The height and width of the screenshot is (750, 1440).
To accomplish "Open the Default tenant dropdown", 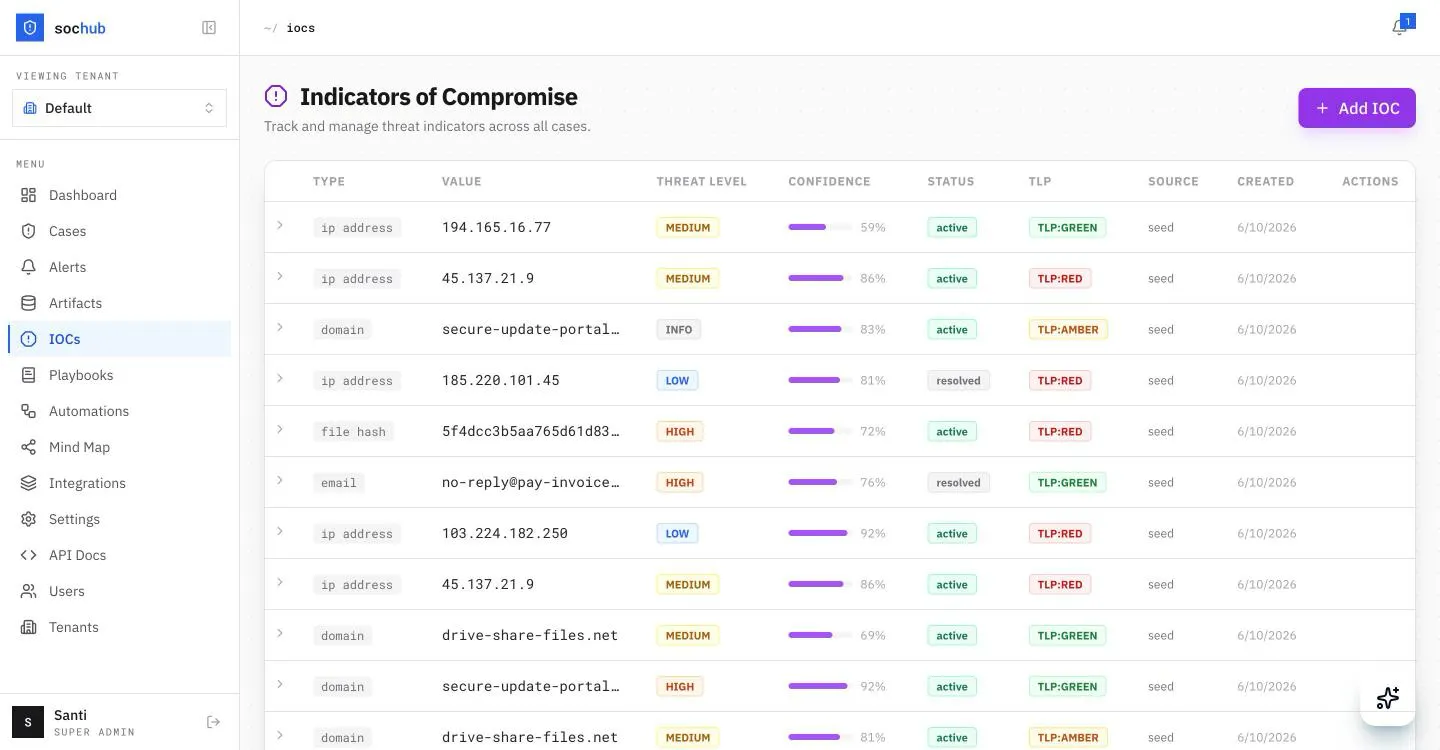I will point(119,108).
